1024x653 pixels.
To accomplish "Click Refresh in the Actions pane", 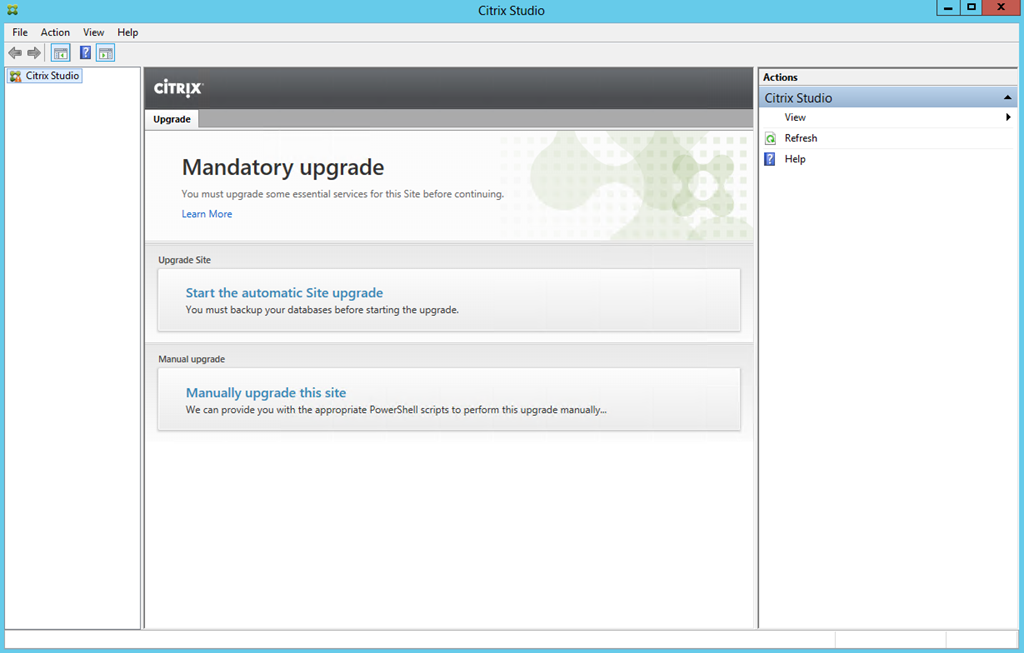I will coord(801,138).
